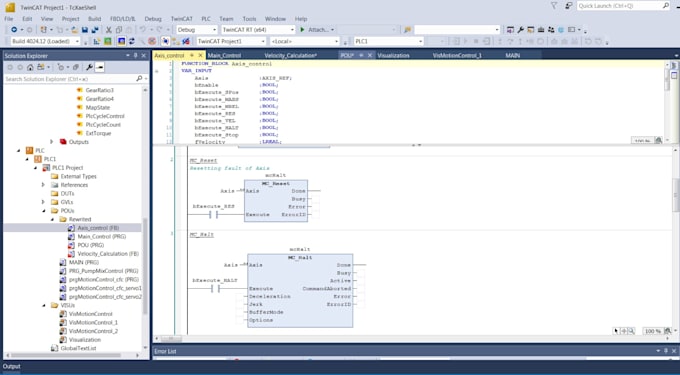Switch to the Visualization editor tab

(393, 55)
